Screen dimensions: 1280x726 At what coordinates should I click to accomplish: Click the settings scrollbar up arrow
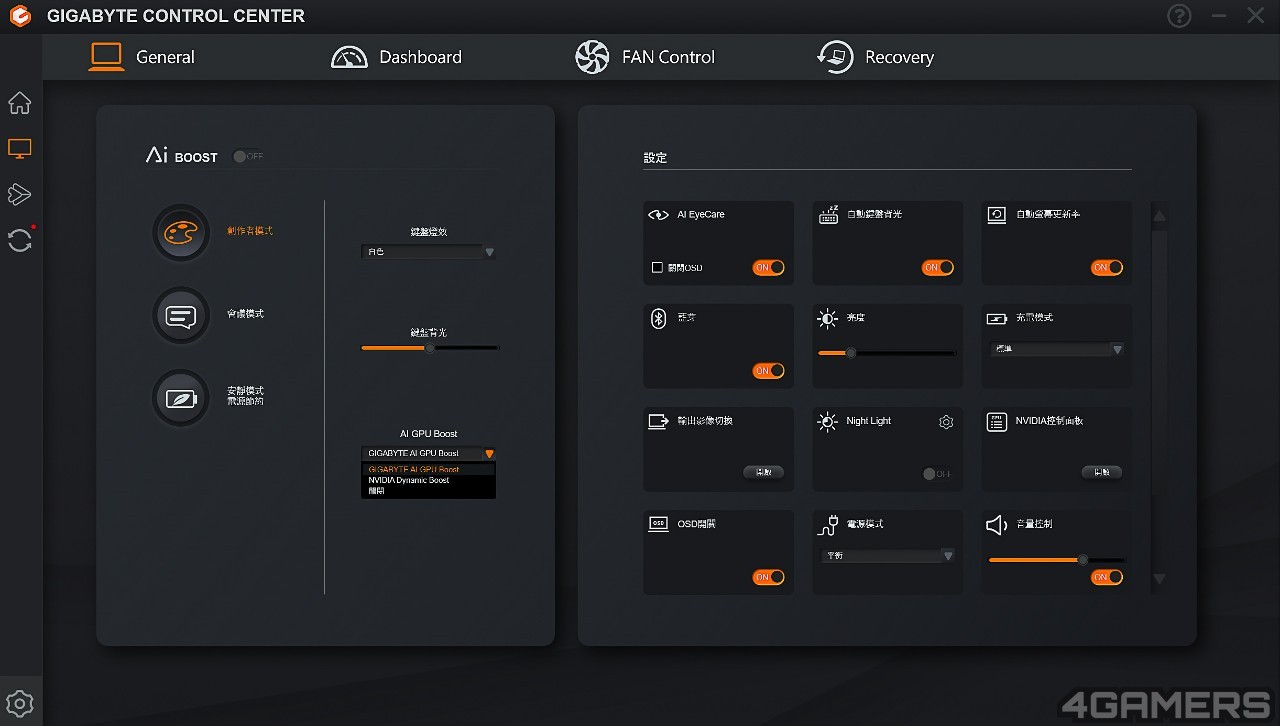tap(1160, 215)
